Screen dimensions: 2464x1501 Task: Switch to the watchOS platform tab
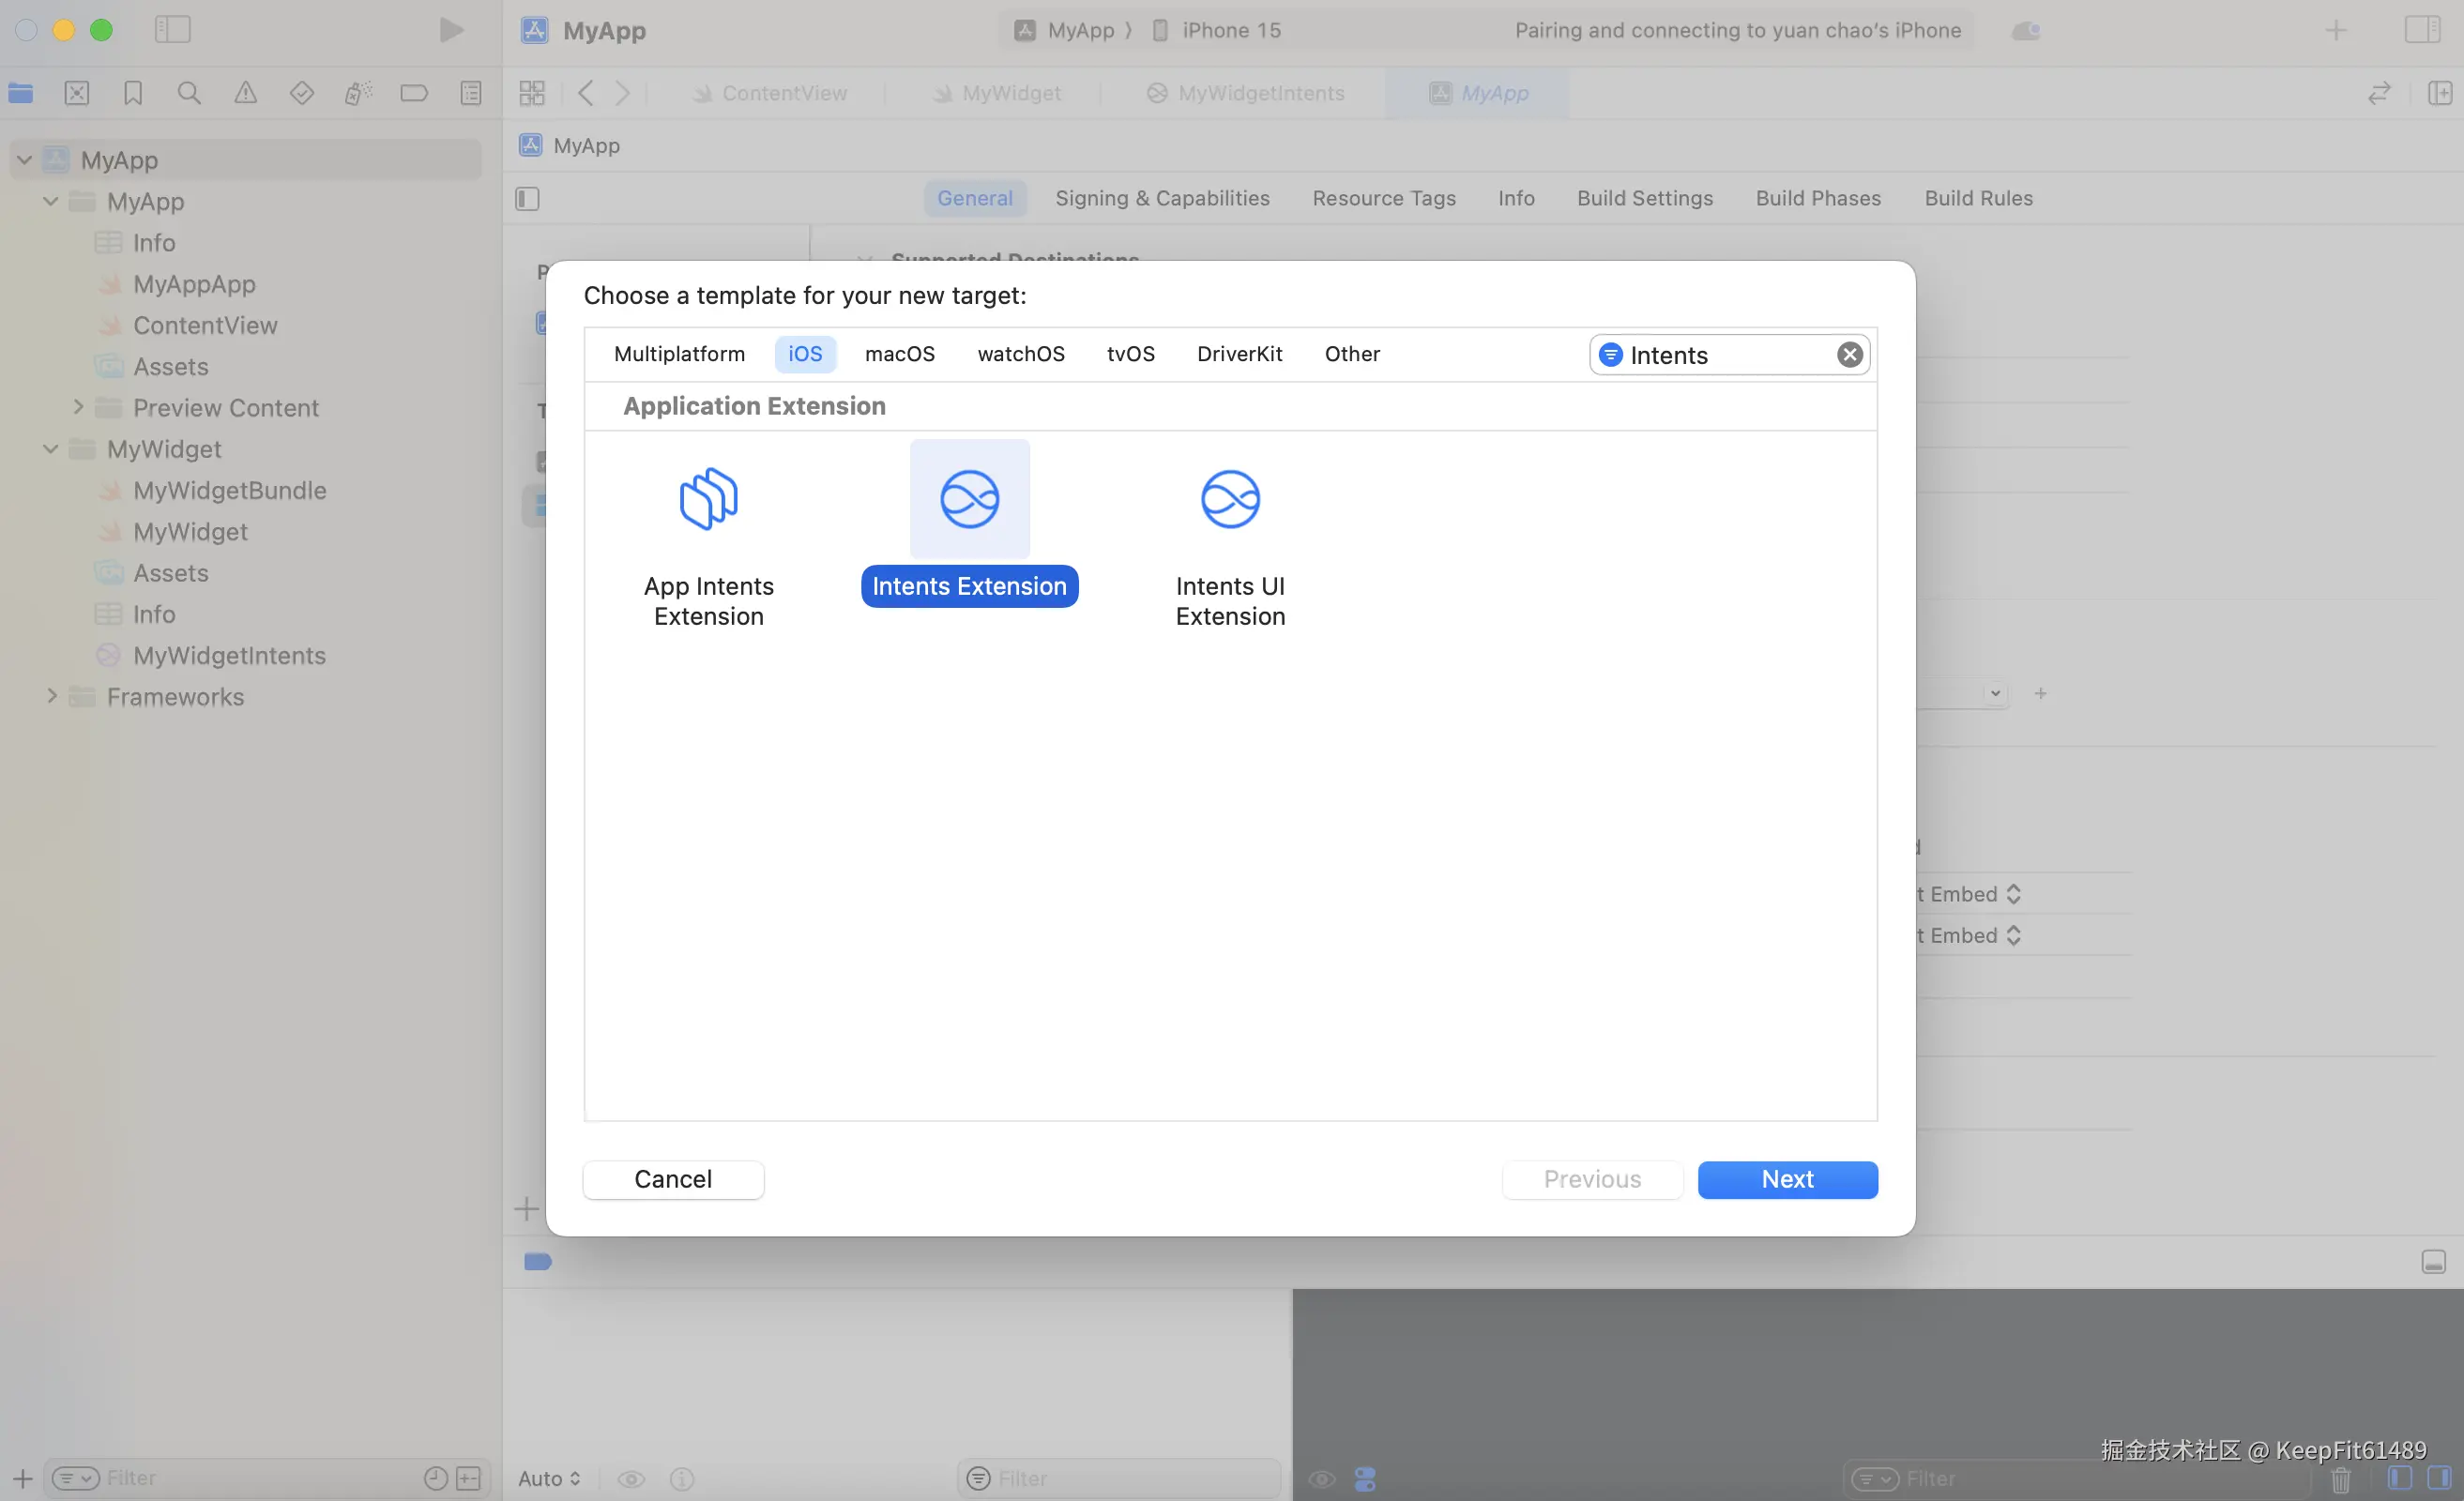1020,354
